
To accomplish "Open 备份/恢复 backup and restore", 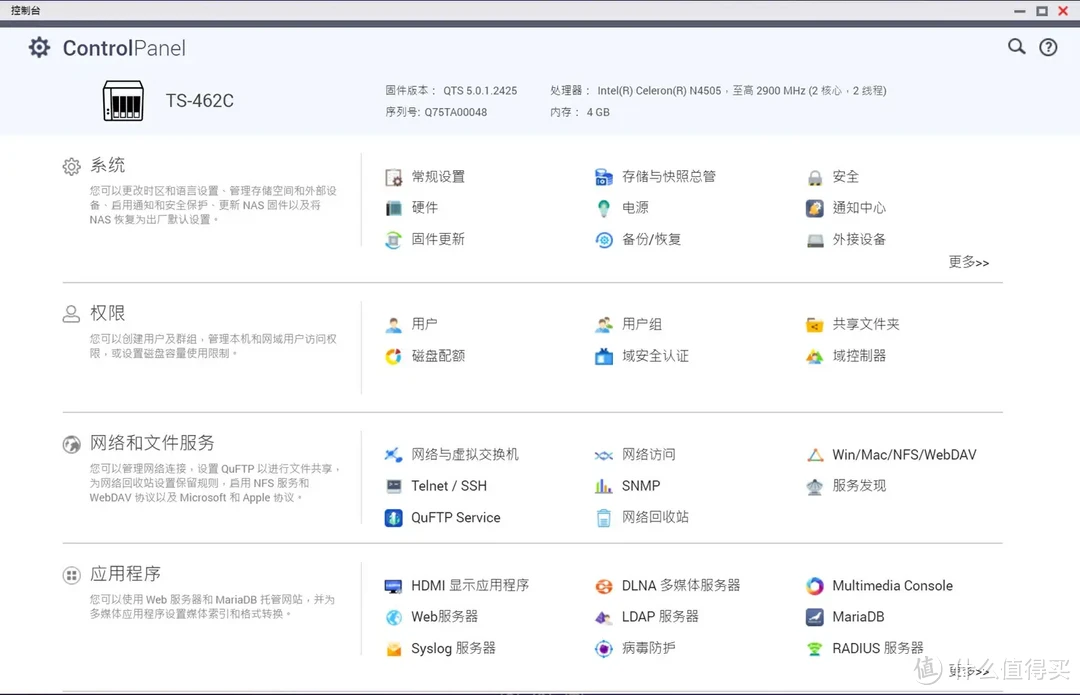I will [x=655, y=240].
